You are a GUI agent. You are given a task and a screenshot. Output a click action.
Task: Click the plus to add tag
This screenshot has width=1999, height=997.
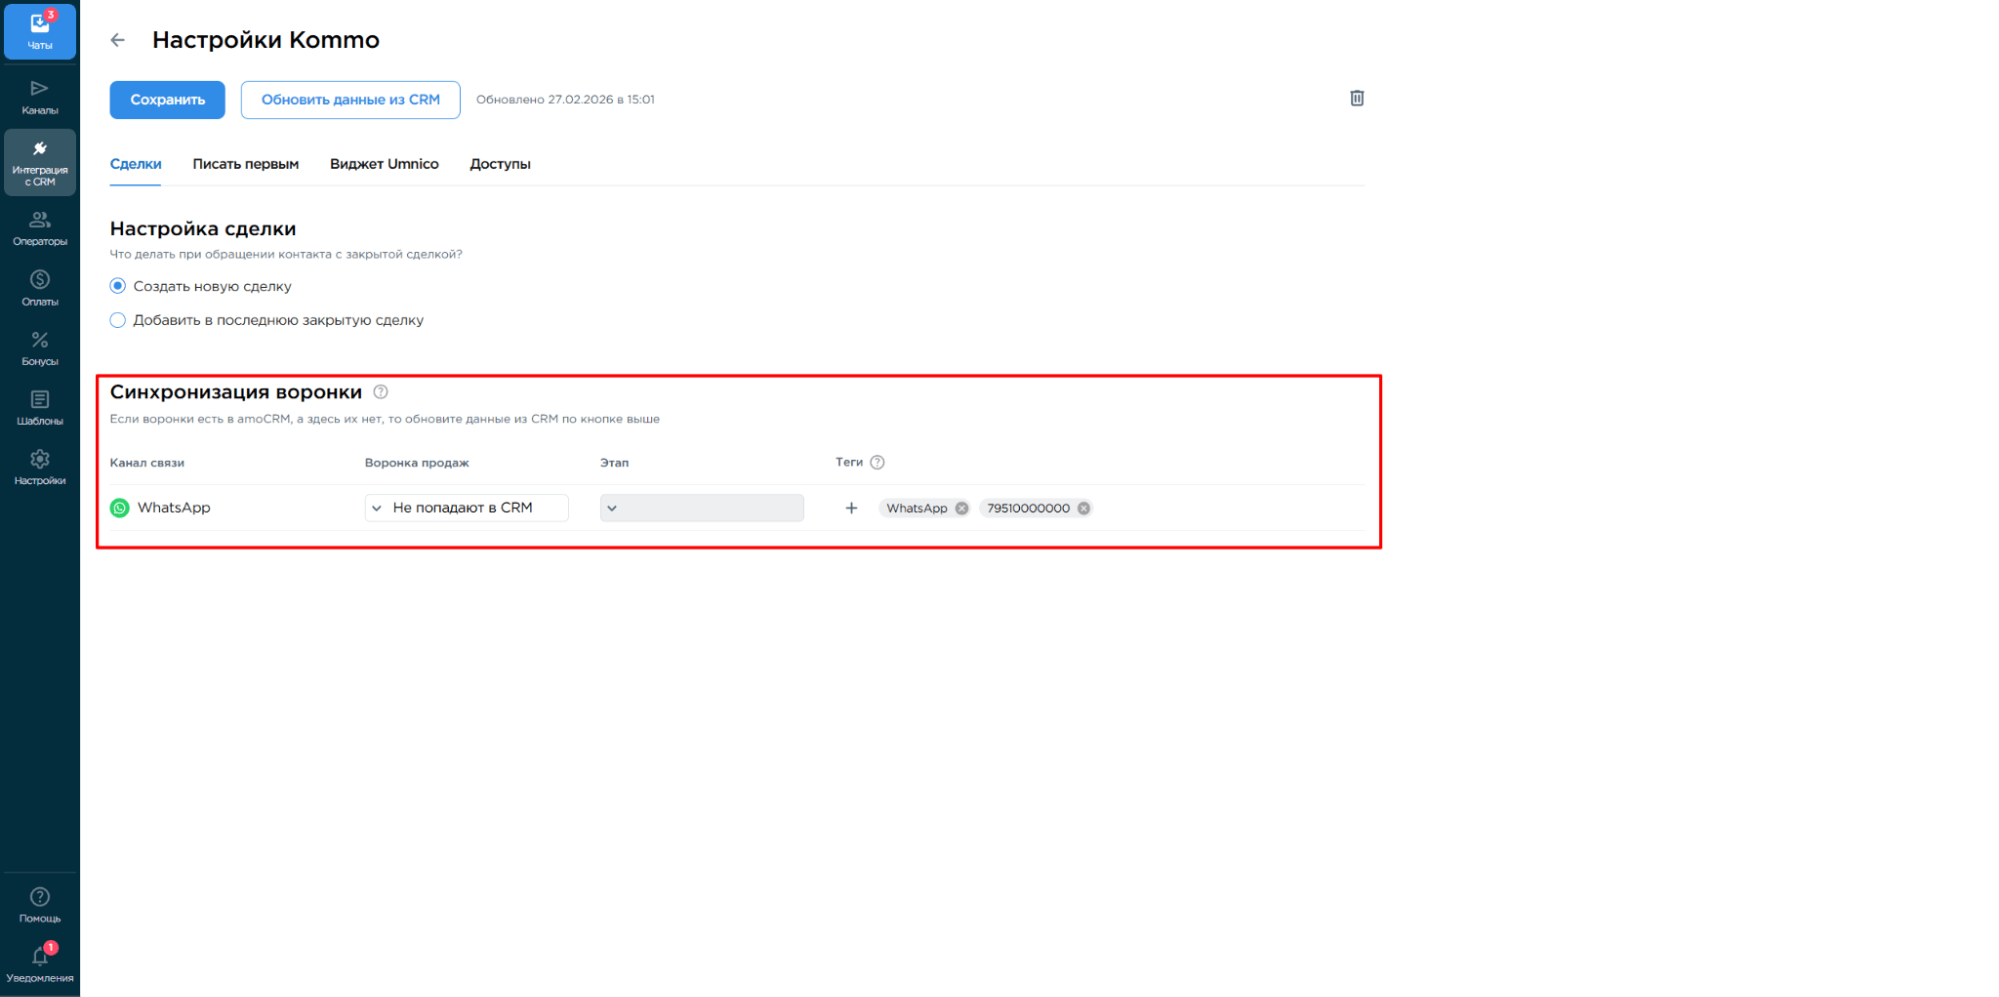851,508
